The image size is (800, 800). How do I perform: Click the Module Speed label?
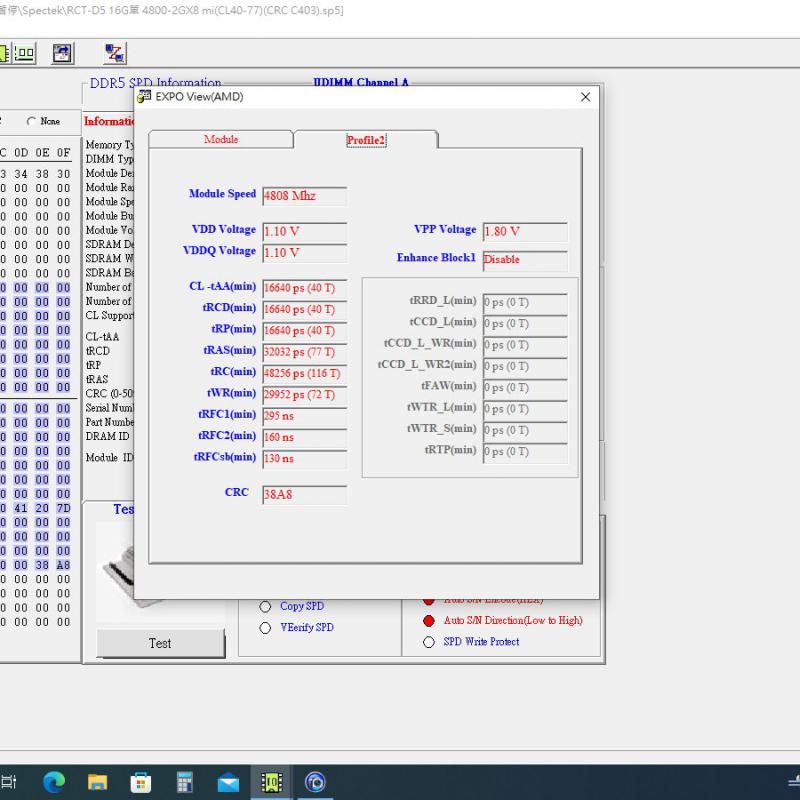coord(222,194)
